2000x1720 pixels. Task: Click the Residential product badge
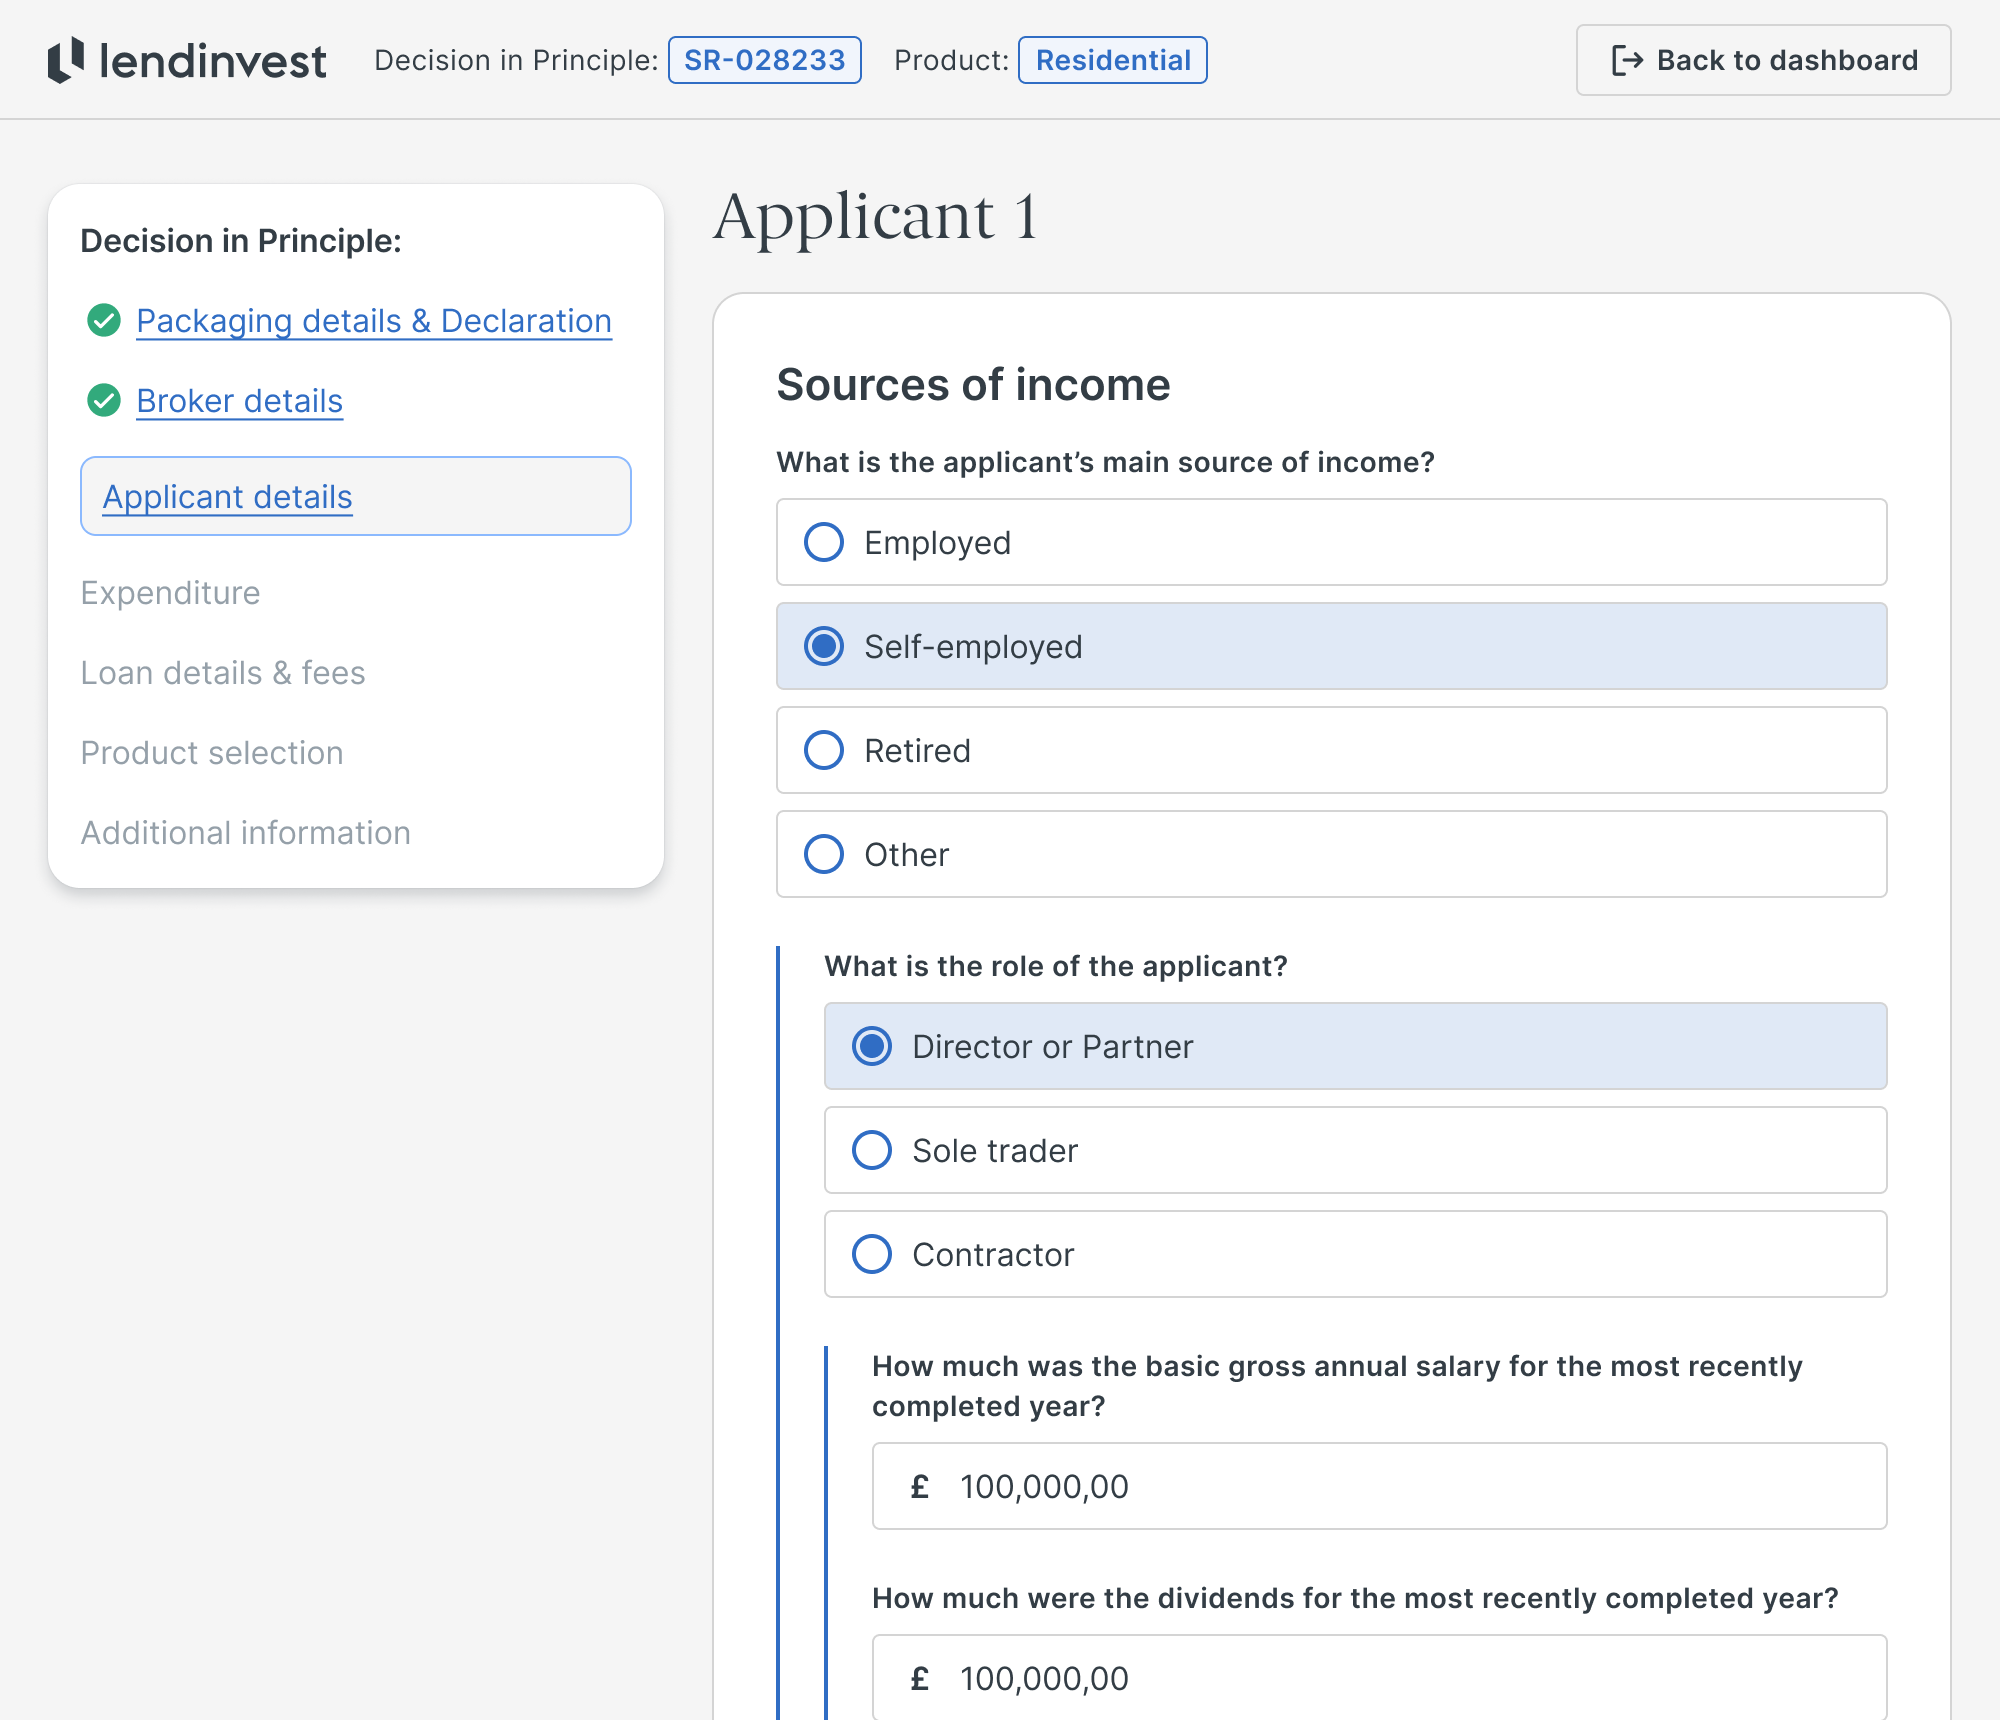click(x=1112, y=60)
